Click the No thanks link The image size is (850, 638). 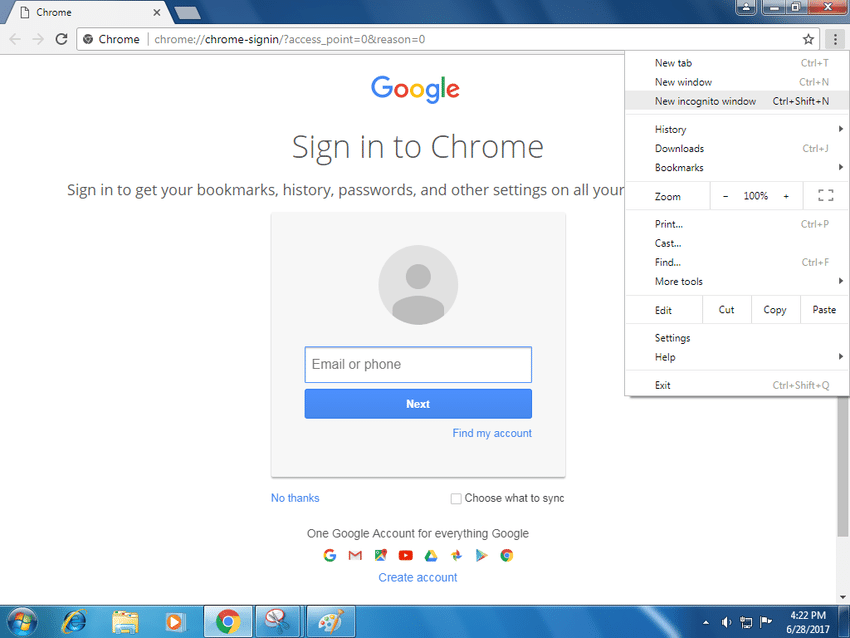pyautogui.click(x=295, y=498)
